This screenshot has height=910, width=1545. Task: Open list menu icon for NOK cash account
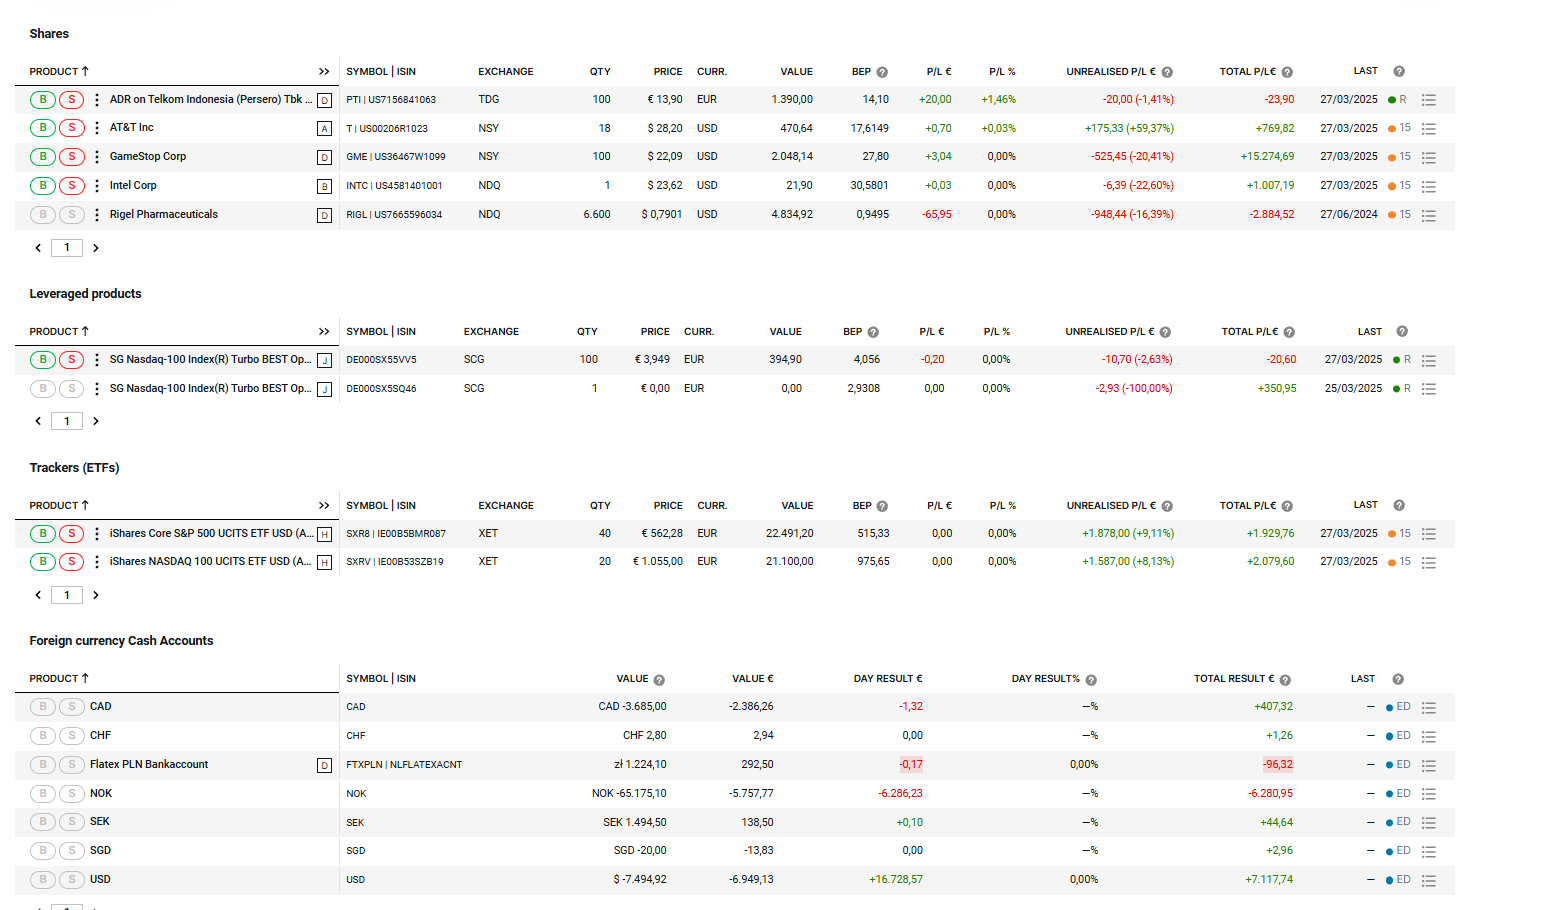coord(1428,794)
